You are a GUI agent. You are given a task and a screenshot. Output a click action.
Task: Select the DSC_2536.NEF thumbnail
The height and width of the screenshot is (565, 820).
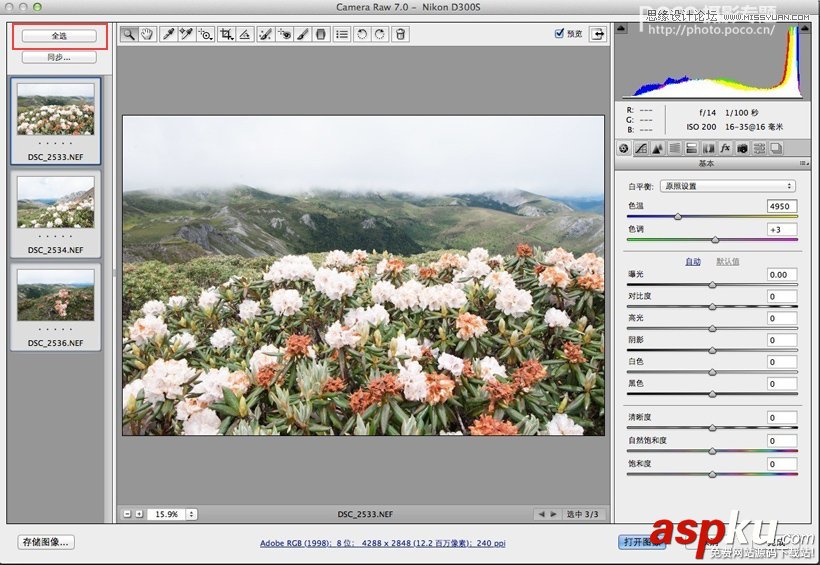point(55,307)
